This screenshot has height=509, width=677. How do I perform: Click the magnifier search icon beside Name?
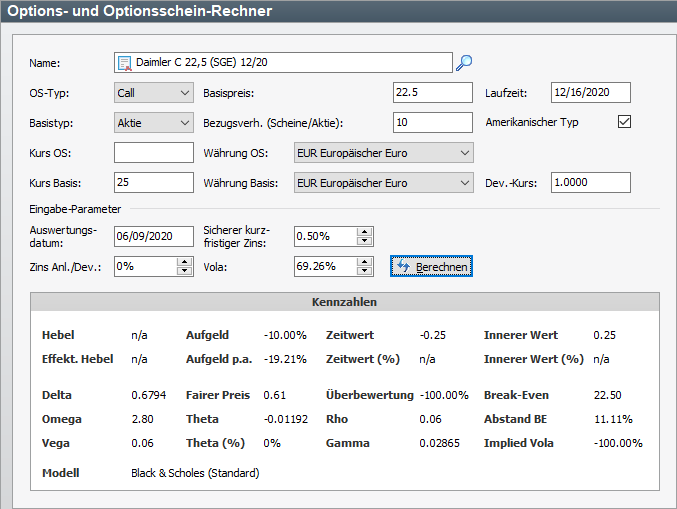tap(464, 63)
